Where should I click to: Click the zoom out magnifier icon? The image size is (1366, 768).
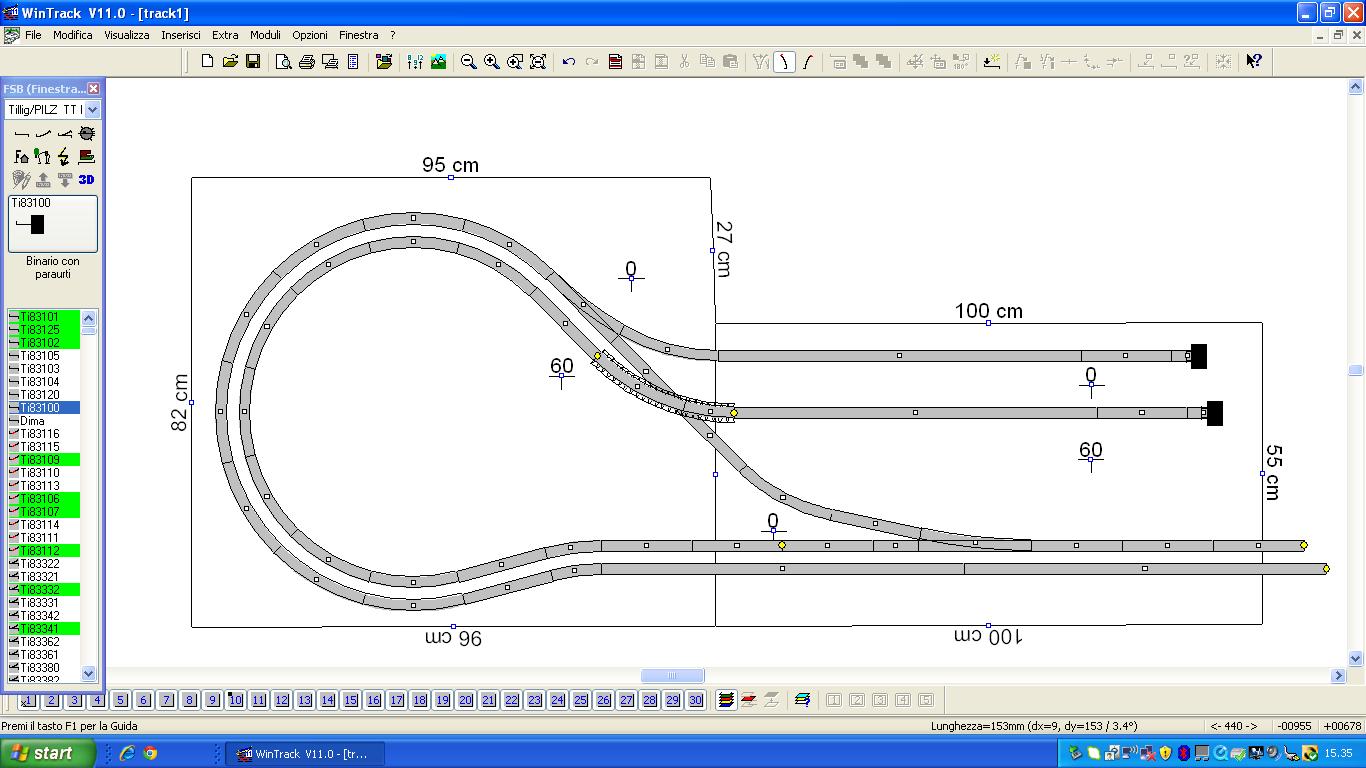468,61
